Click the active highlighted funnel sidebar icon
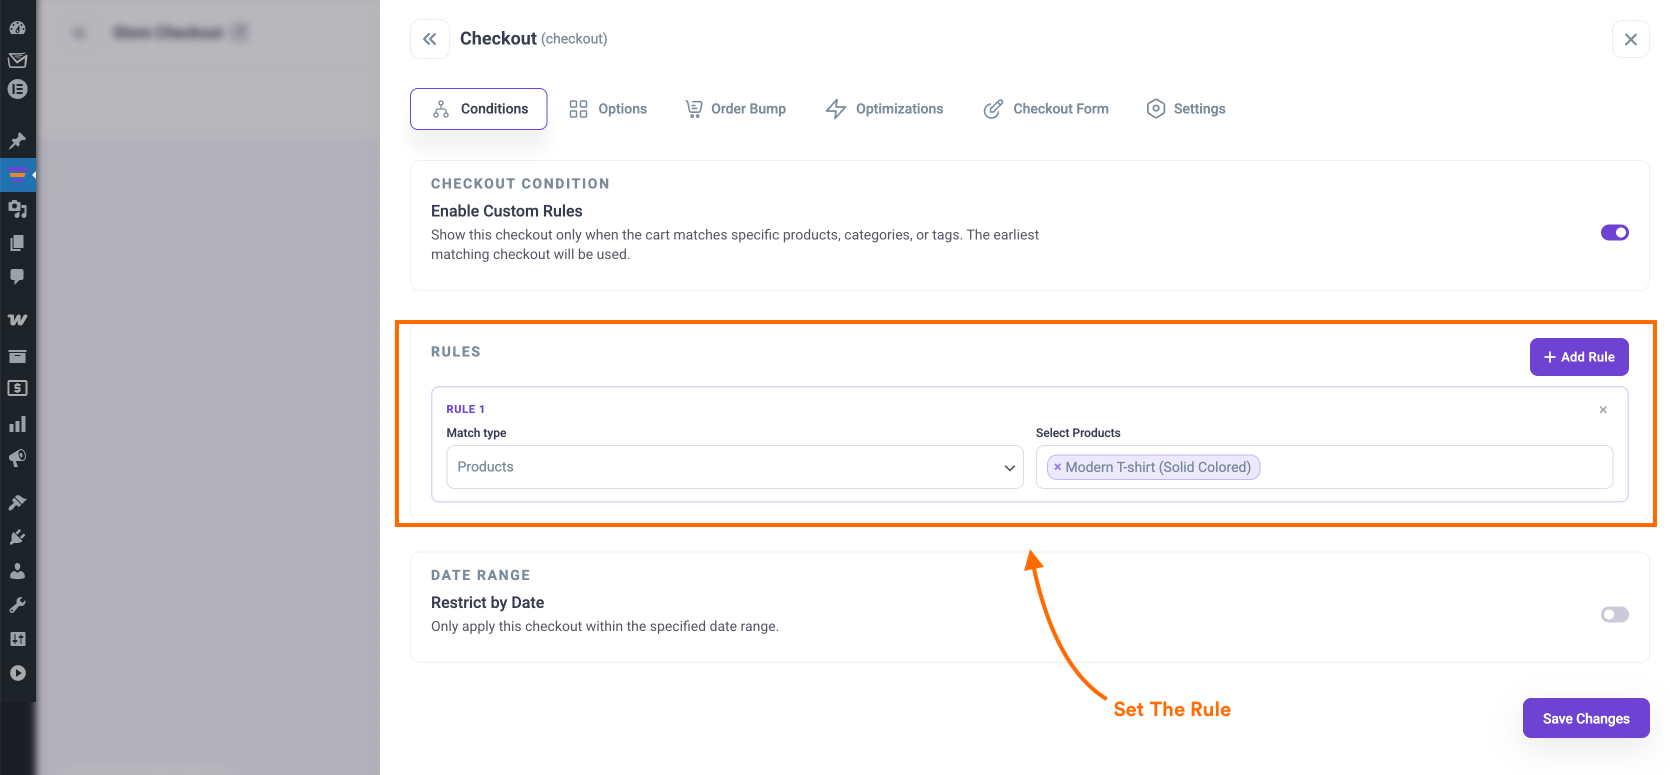Image resolution: width=1670 pixels, height=775 pixels. coord(17,174)
